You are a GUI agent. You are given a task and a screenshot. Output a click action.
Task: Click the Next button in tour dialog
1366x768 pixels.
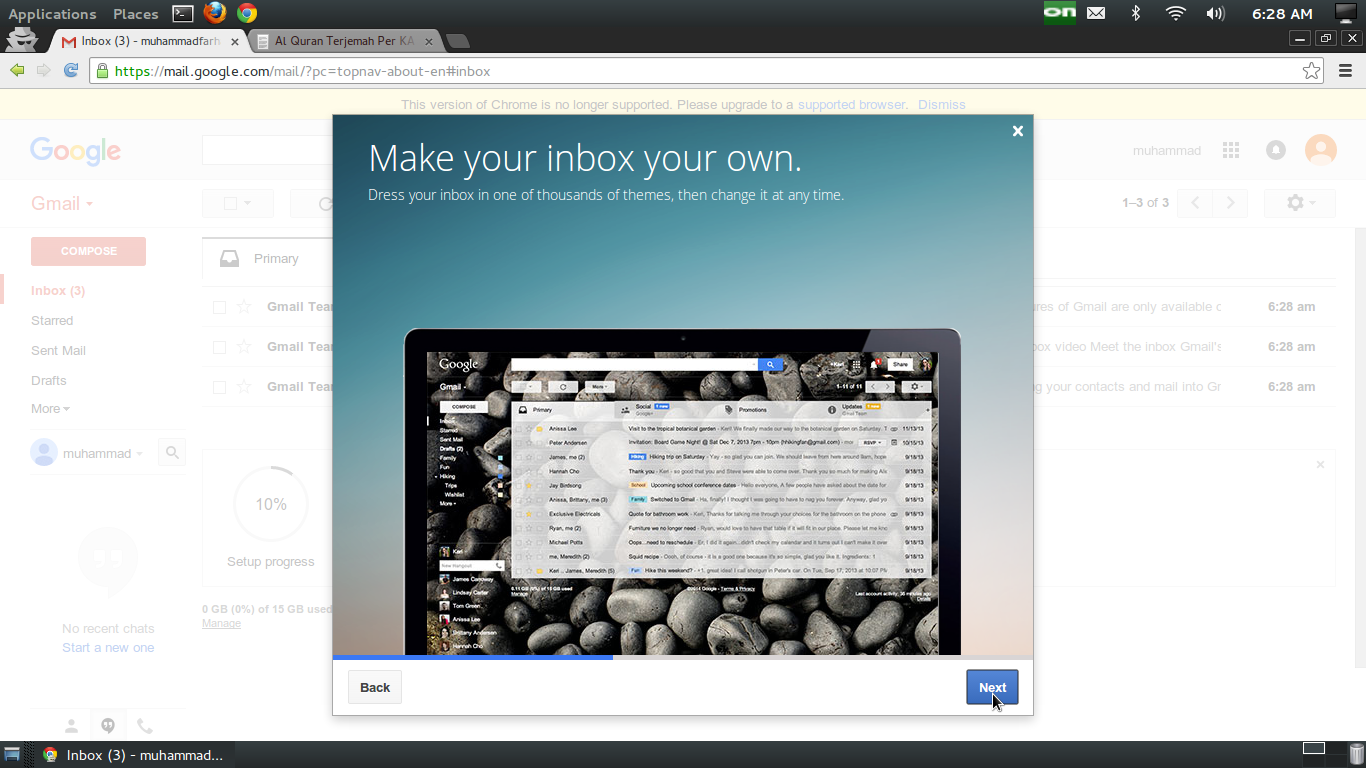(x=992, y=687)
